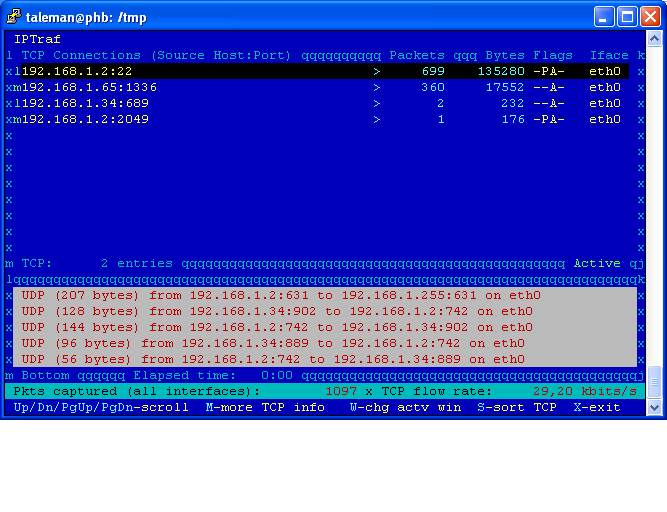Click the Flags column header
This screenshot has height=512, width=667.
(553, 55)
